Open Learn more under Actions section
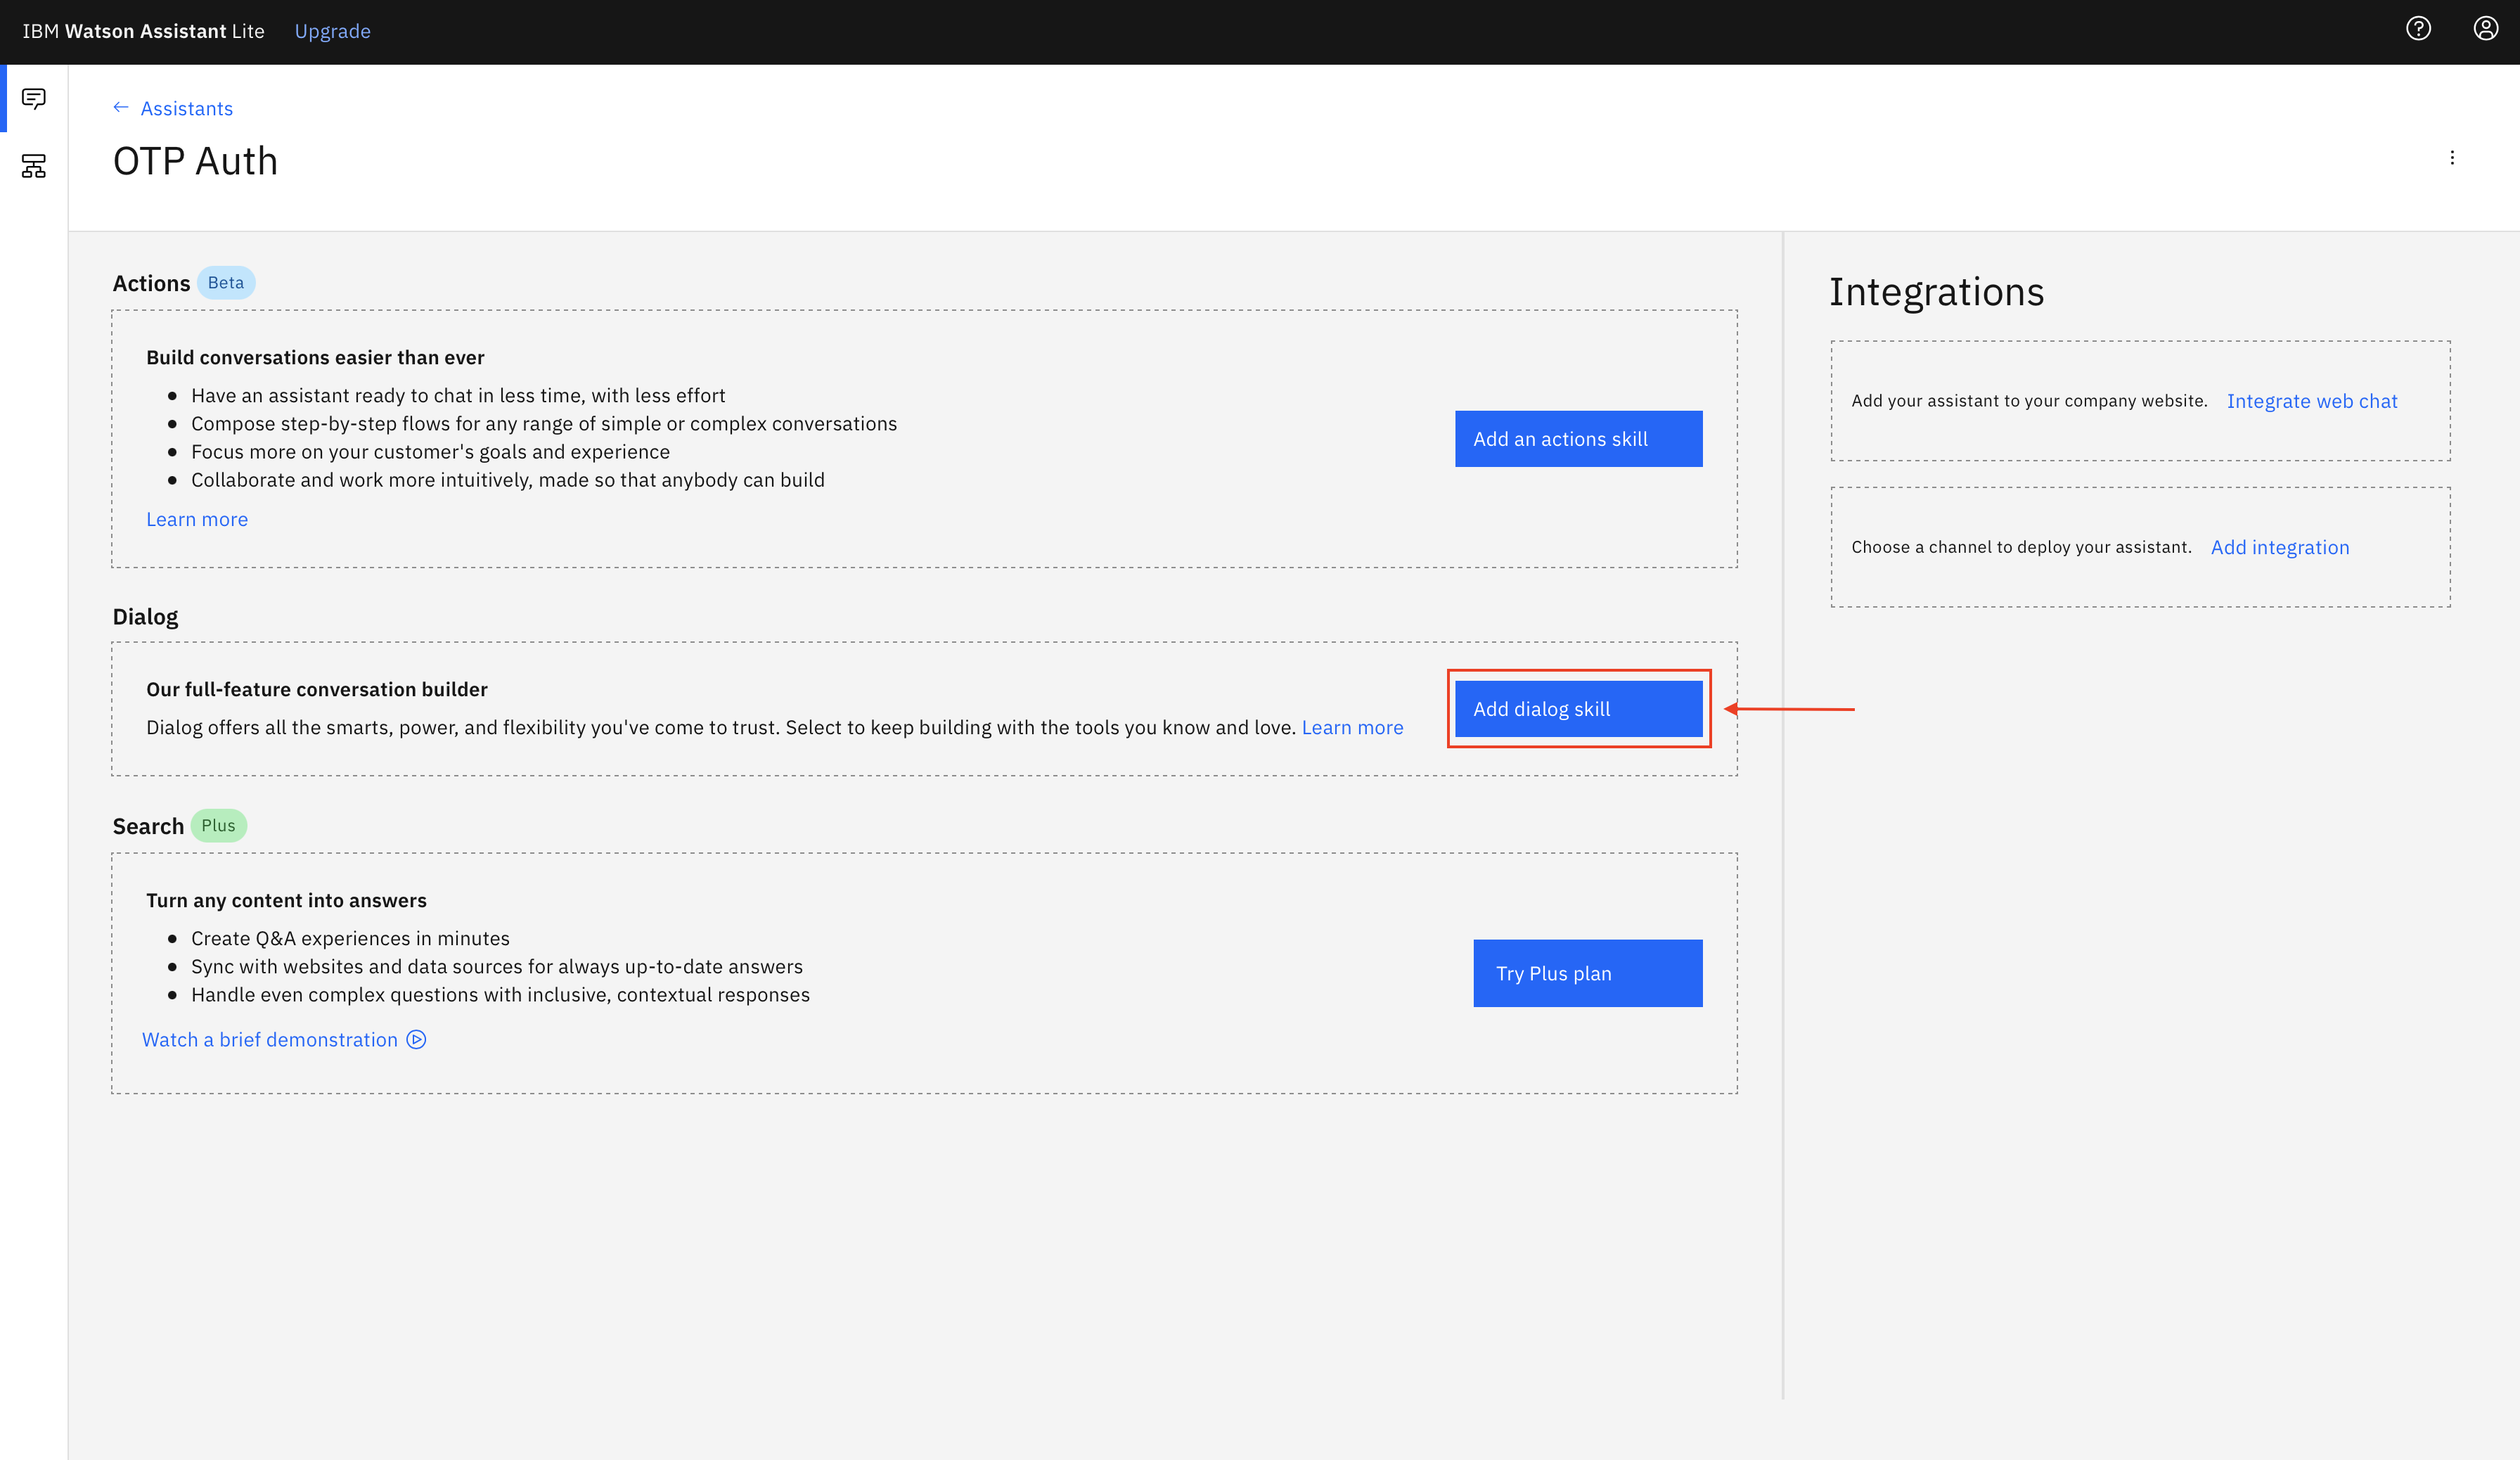 tap(197, 519)
